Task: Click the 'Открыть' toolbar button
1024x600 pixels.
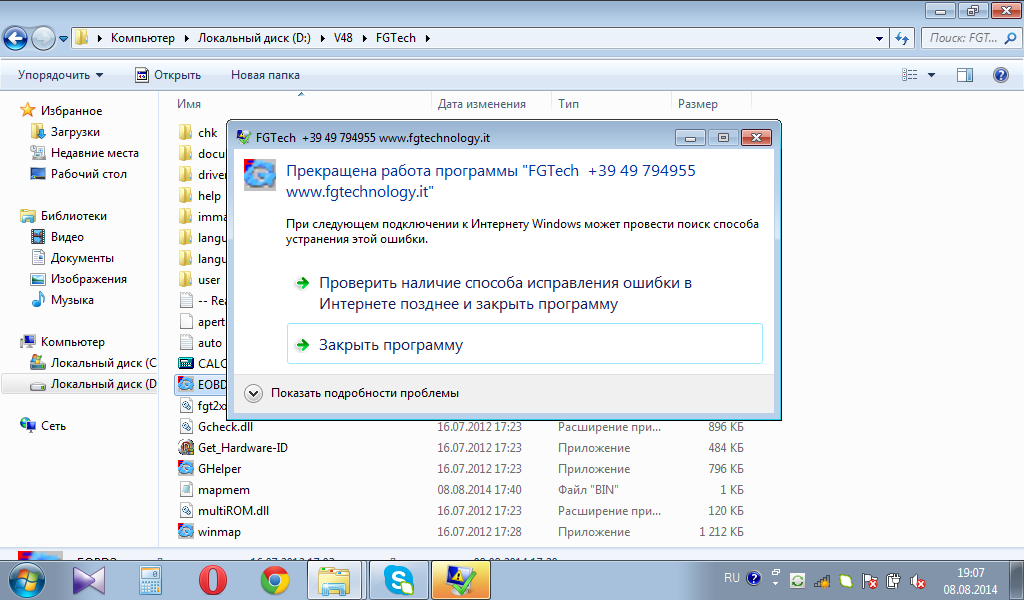Action: click(168, 75)
